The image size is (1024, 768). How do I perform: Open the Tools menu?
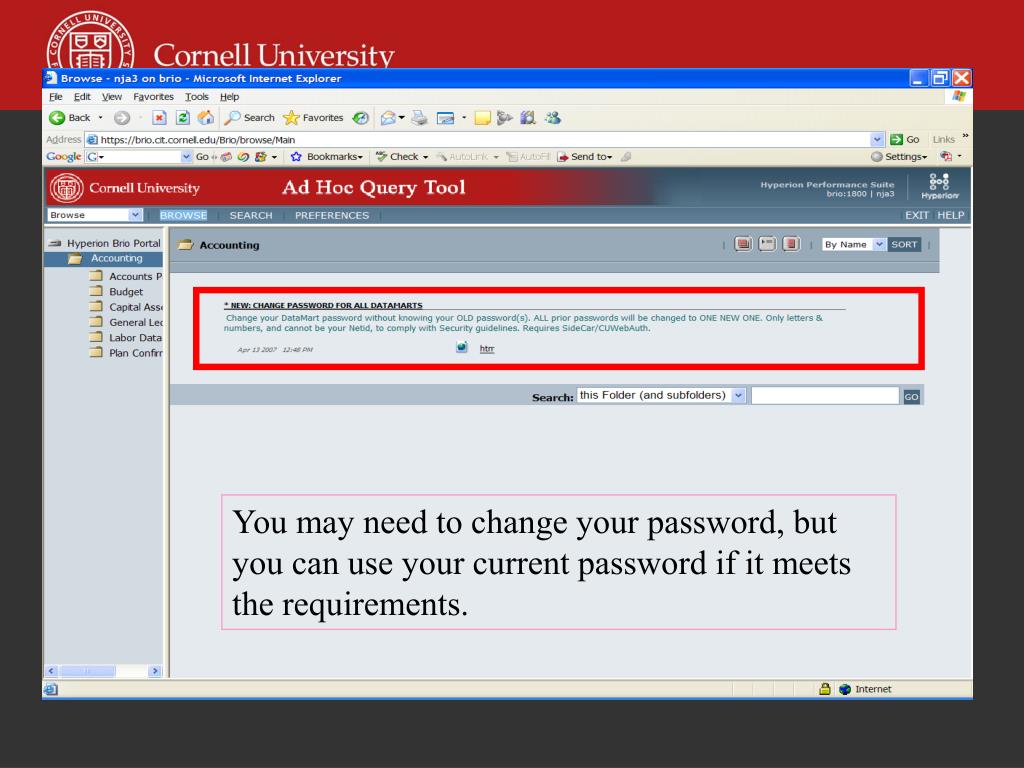coord(197,97)
